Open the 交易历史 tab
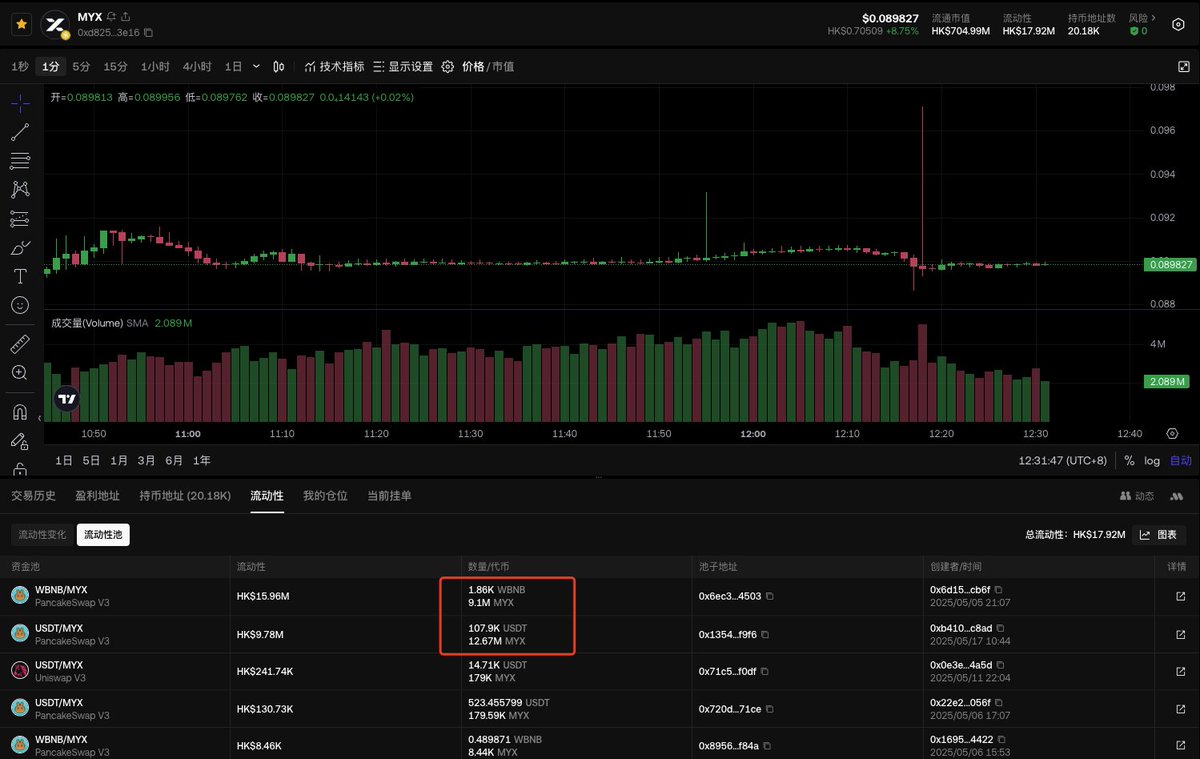This screenshot has width=1200, height=759. (x=33, y=496)
